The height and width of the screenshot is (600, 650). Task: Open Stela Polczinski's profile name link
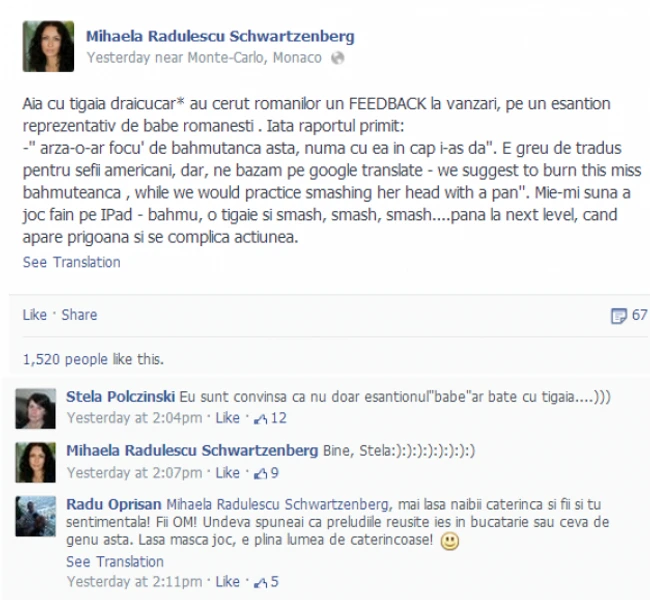(x=121, y=396)
